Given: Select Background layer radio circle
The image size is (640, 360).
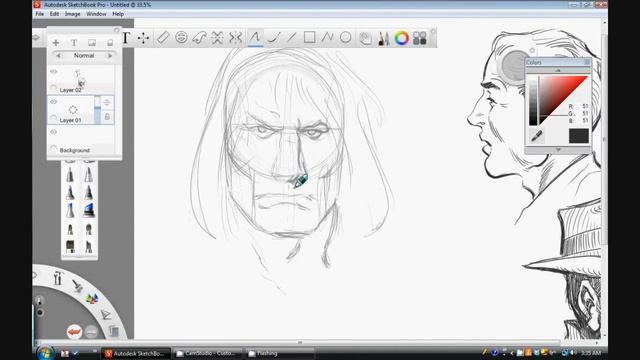Looking at the screenshot, I should coord(53,149).
